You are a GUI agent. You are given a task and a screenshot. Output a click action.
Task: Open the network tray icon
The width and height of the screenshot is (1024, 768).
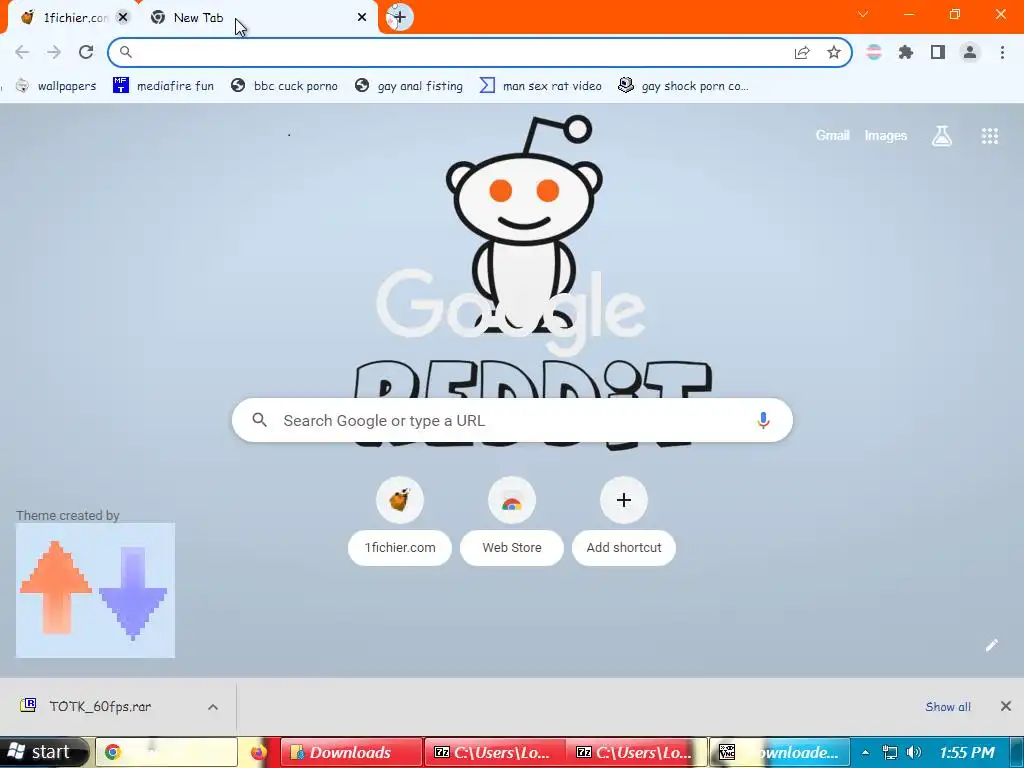889,752
